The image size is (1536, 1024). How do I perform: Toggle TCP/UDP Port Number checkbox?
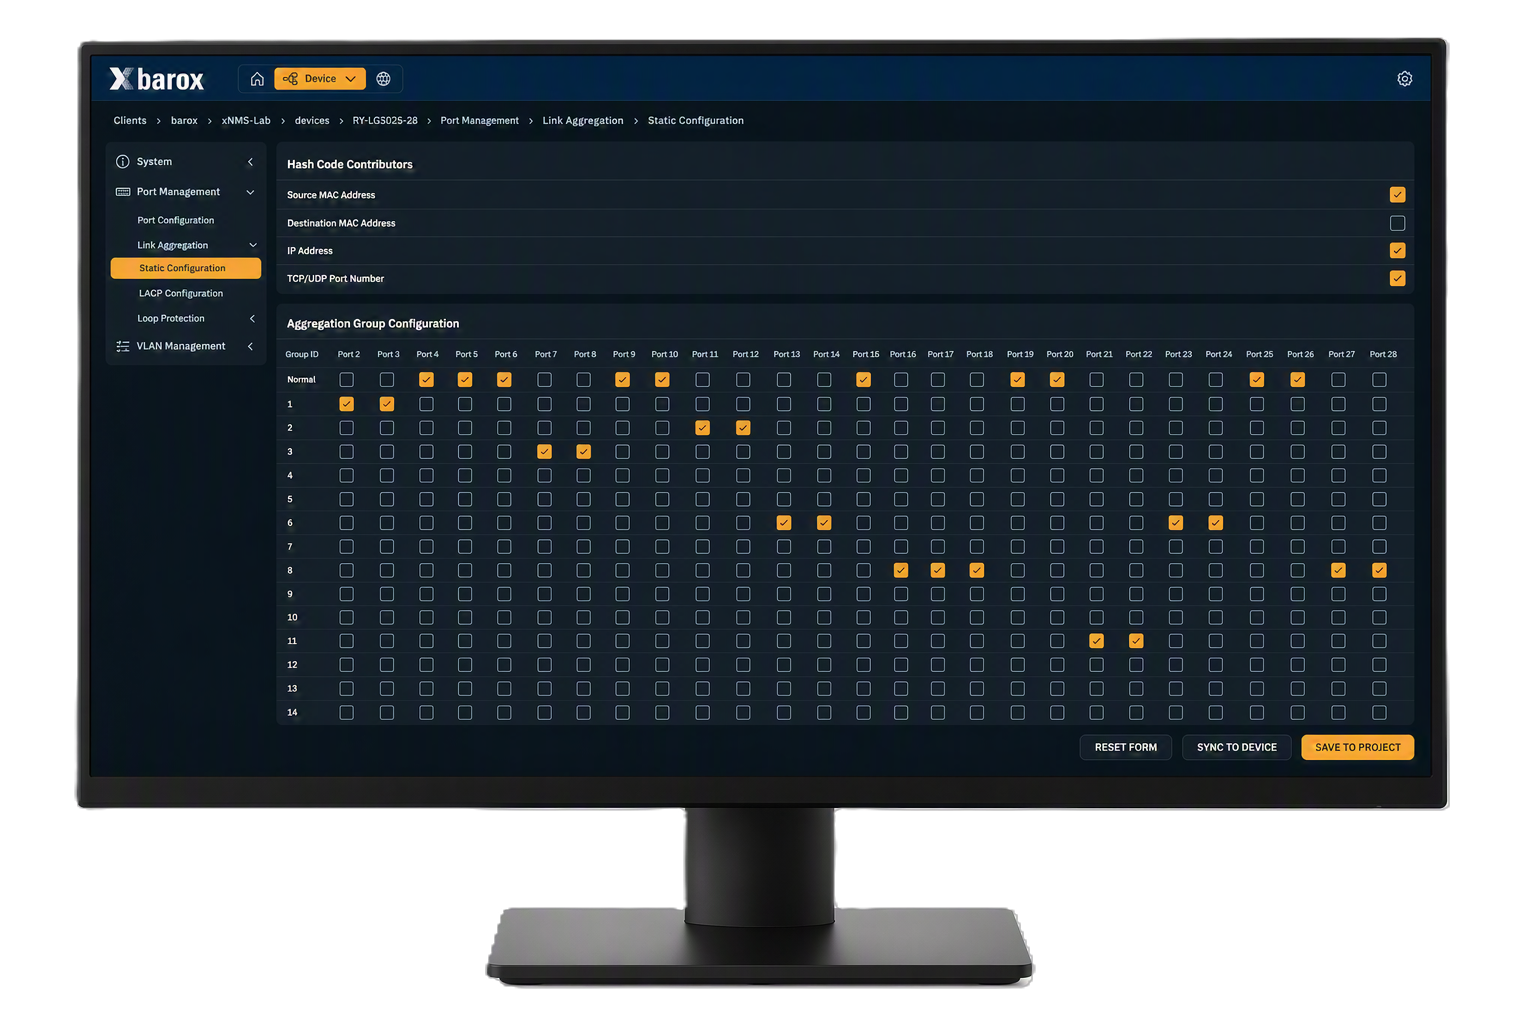pos(1398,279)
